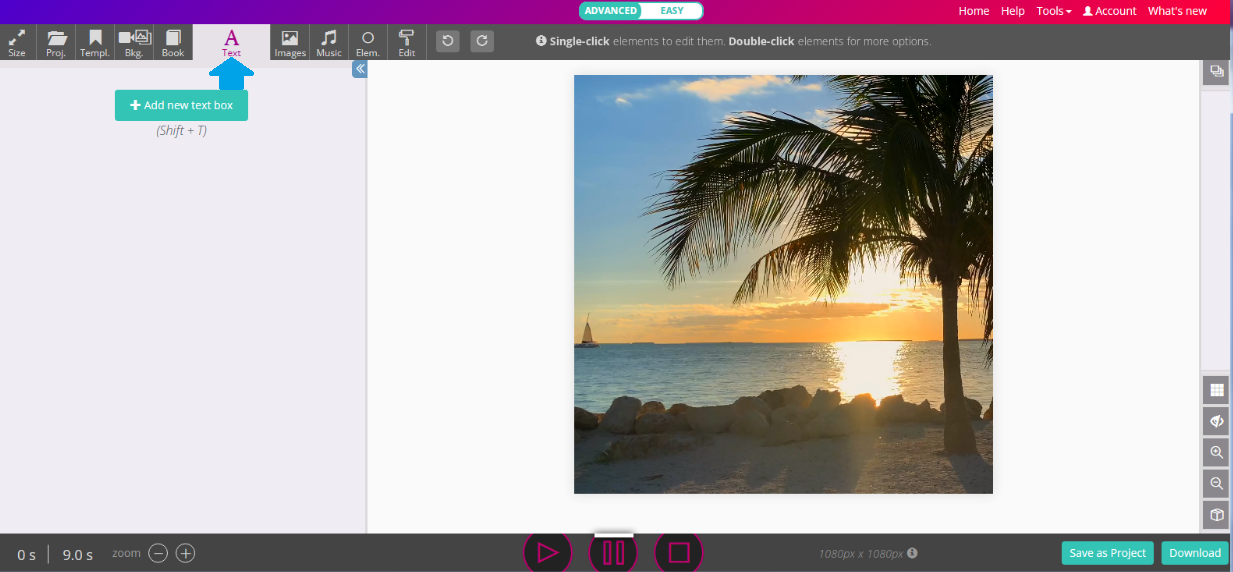
Task: Click the Undo arrow button
Action: click(448, 41)
